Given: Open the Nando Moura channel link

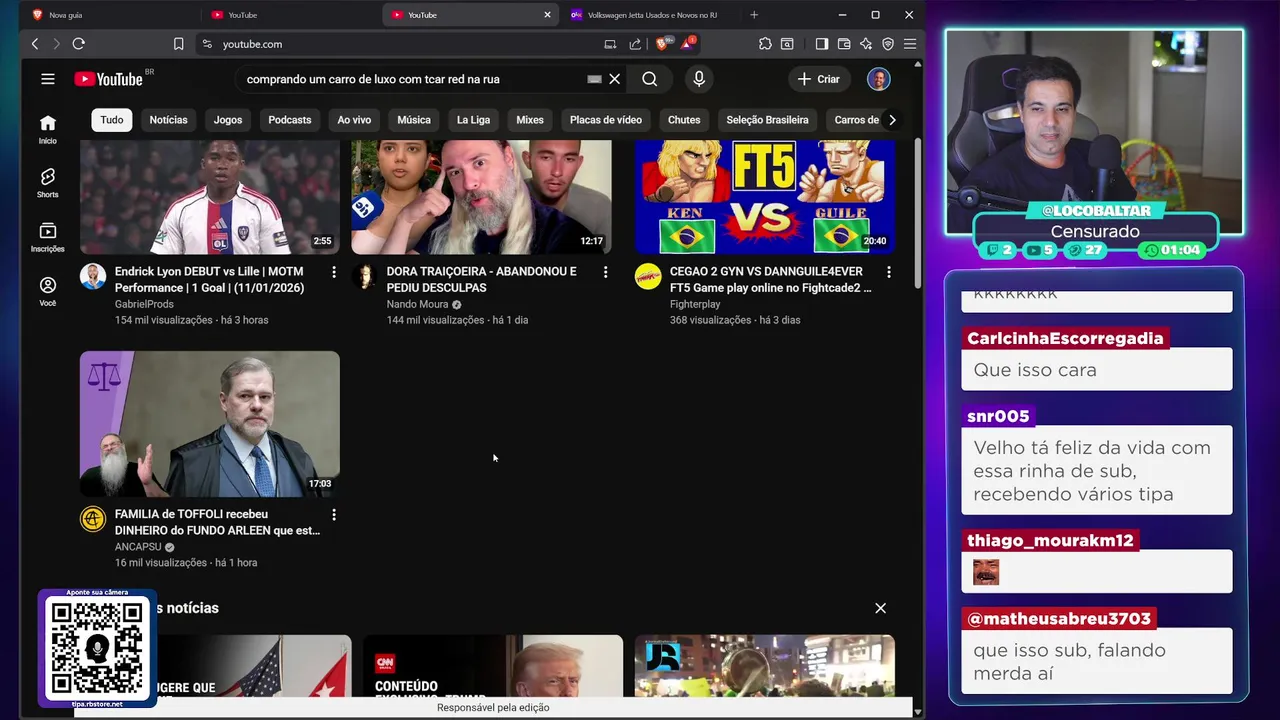Looking at the screenshot, I should coord(418,304).
